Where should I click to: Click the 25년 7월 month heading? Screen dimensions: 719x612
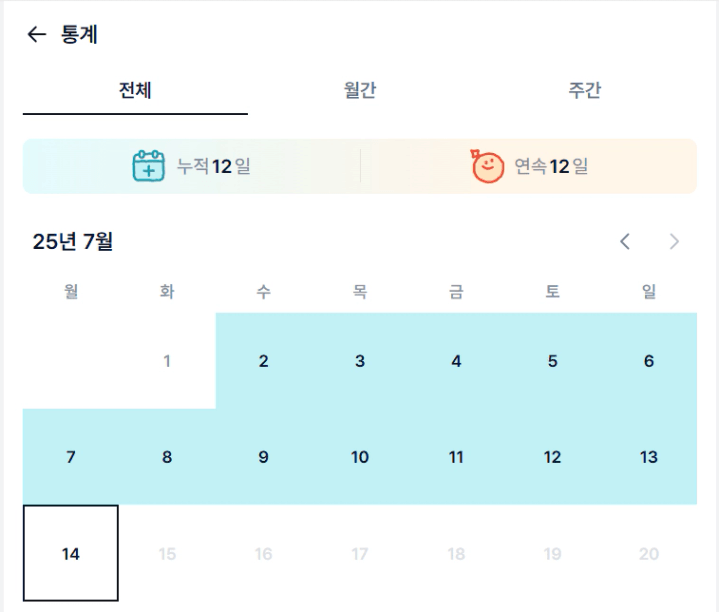[72, 241]
